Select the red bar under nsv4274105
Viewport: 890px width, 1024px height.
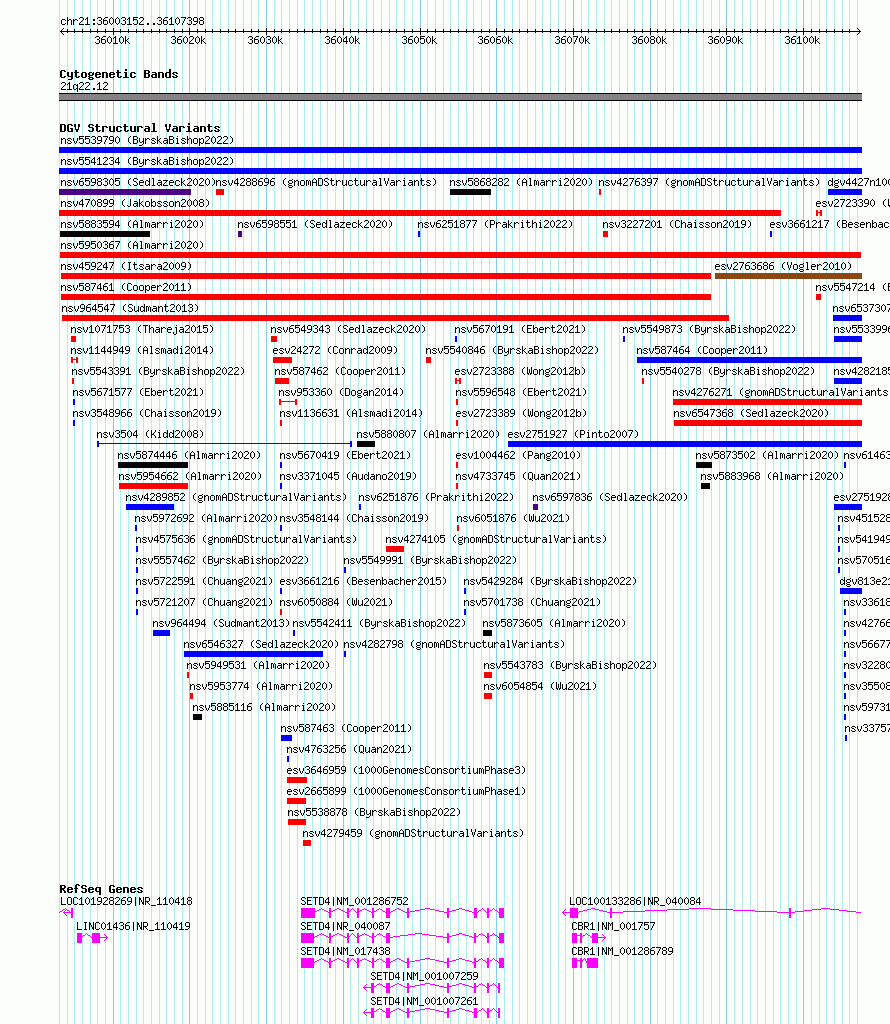pyautogui.click(x=394, y=549)
